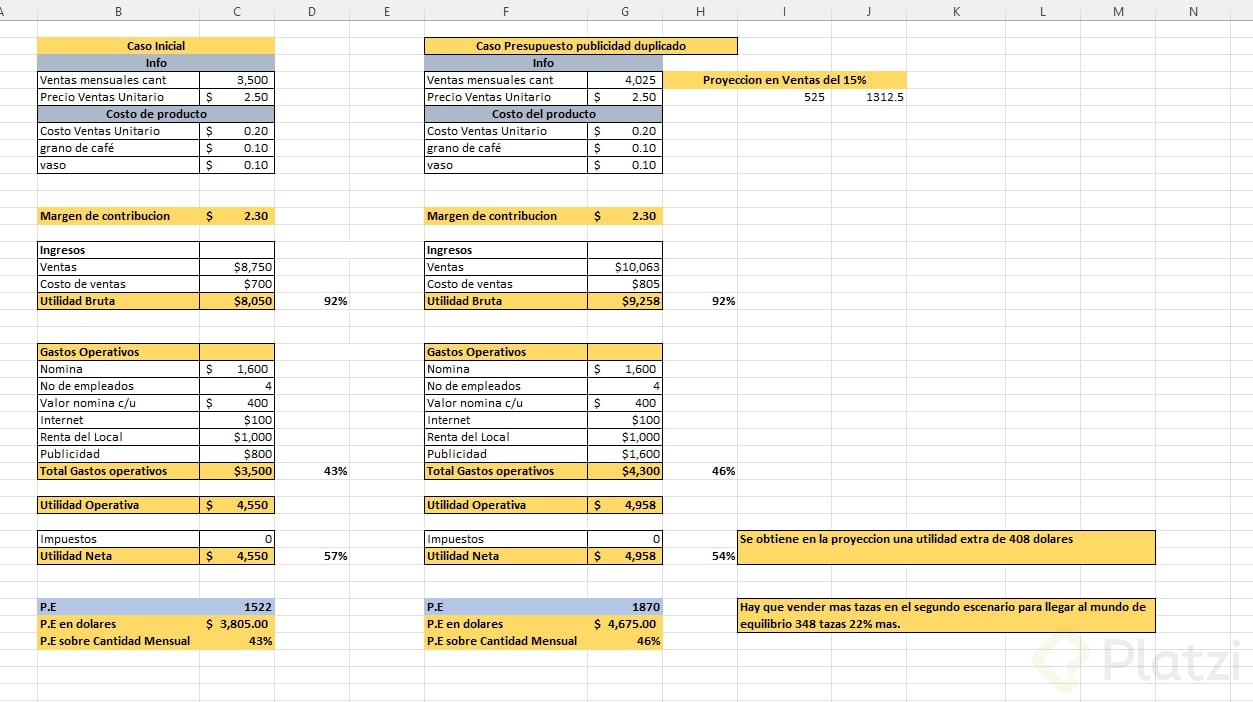Select Caso Presupuesto publicidad duplicado header cell

click(581, 46)
